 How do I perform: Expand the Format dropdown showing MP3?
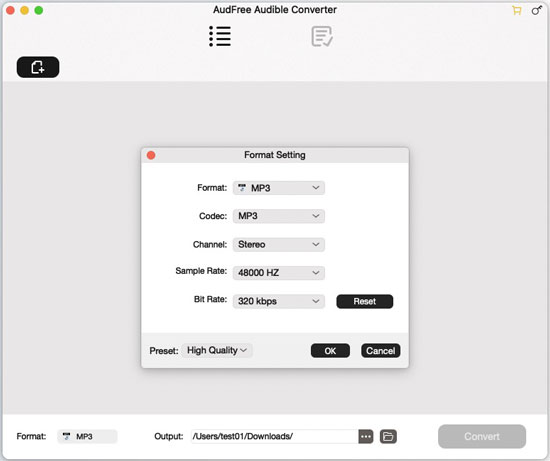[x=279, y=188]
